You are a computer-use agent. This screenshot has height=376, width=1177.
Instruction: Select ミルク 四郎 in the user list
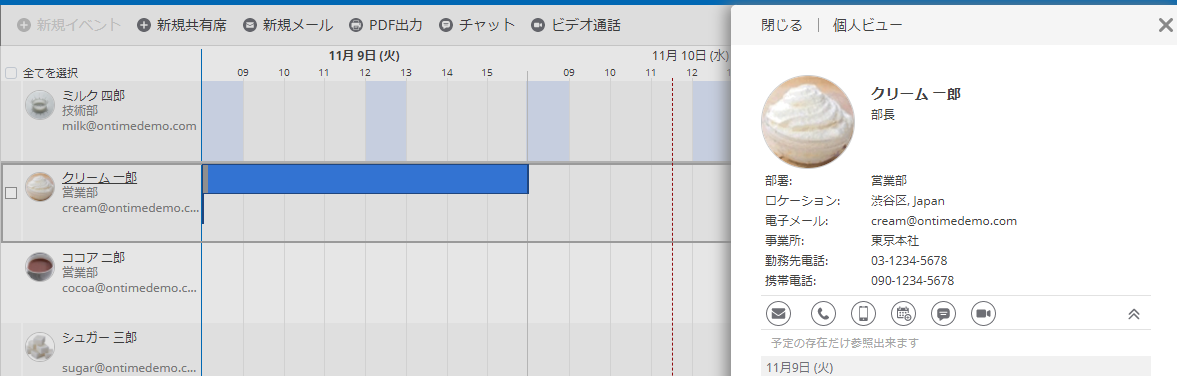tap(93, 95)
